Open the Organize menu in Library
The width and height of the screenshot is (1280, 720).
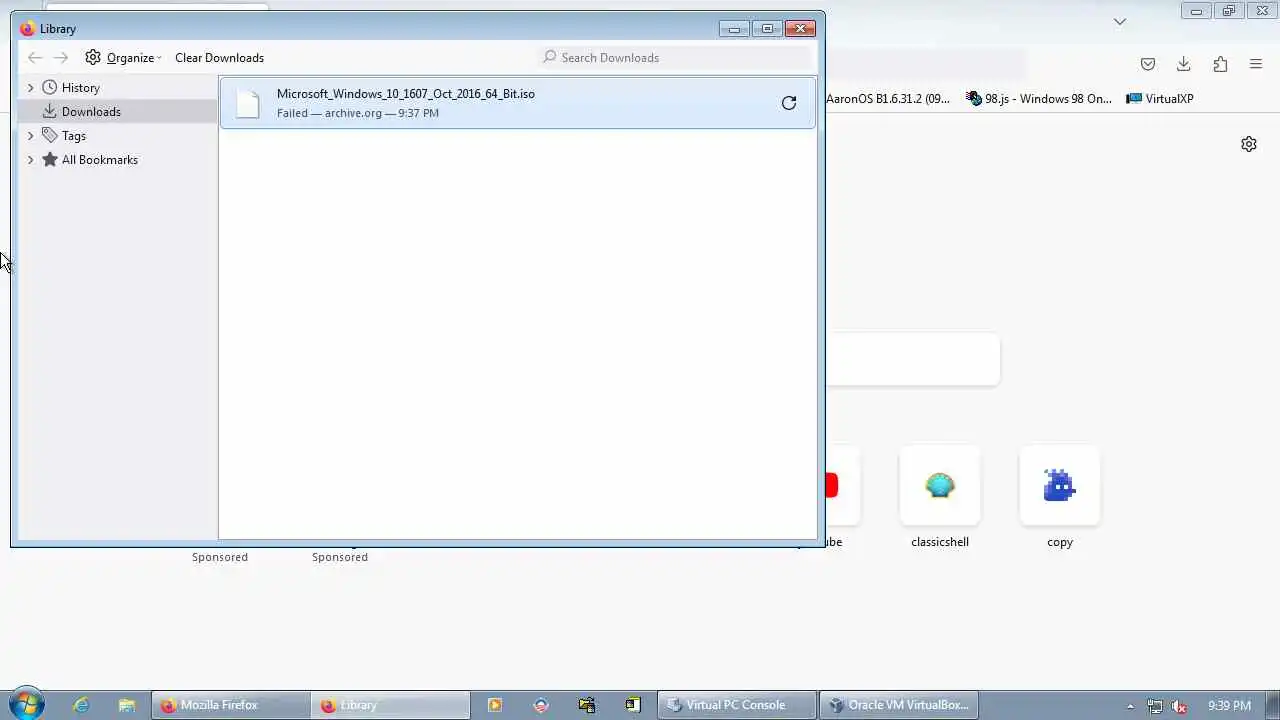123,58
